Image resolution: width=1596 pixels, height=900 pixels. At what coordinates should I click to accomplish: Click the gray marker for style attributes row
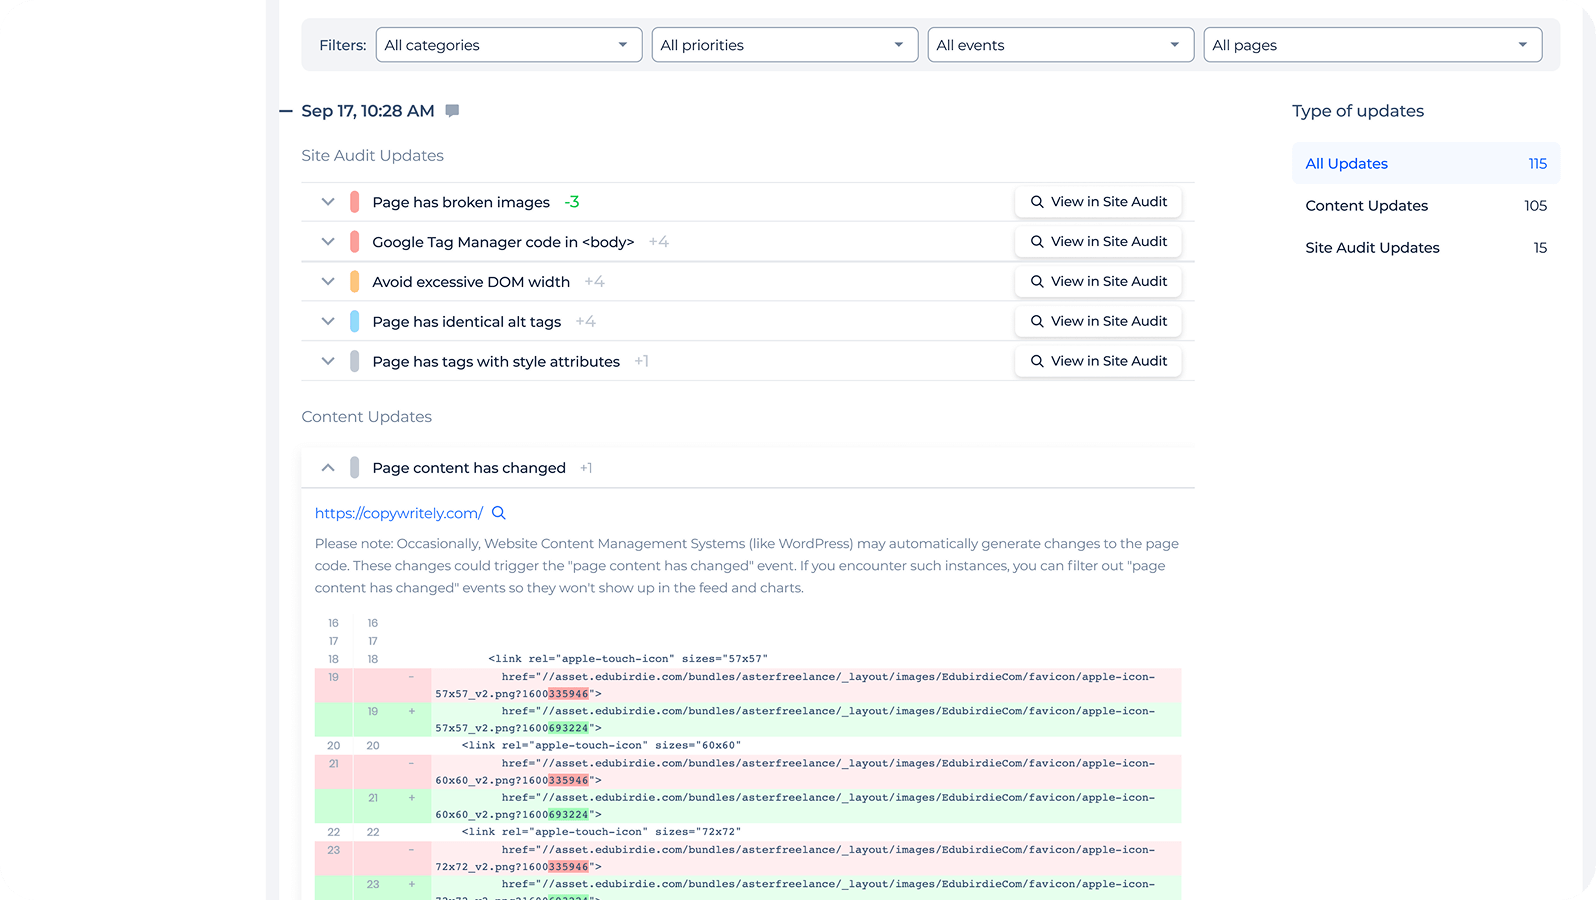tap(354, 362)
